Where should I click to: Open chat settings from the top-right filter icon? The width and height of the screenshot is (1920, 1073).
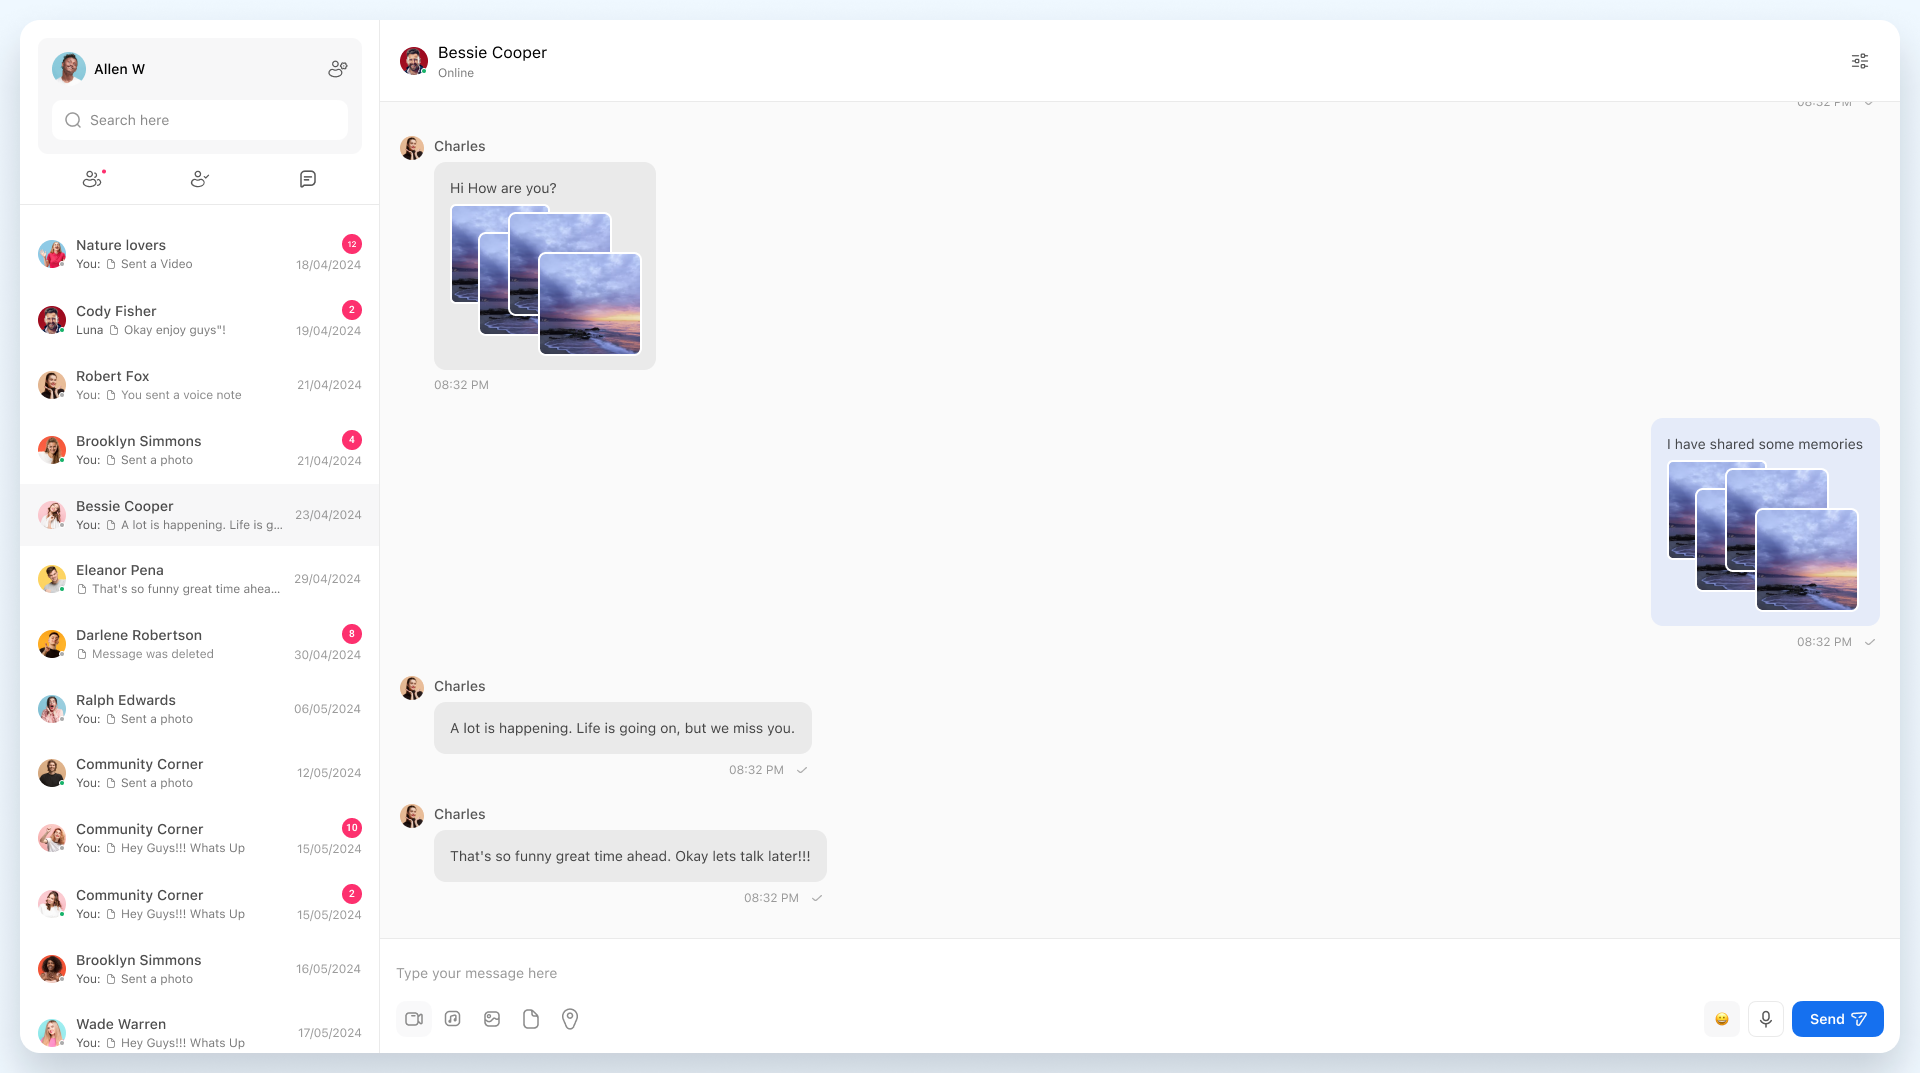click(x=1859, y=60)
